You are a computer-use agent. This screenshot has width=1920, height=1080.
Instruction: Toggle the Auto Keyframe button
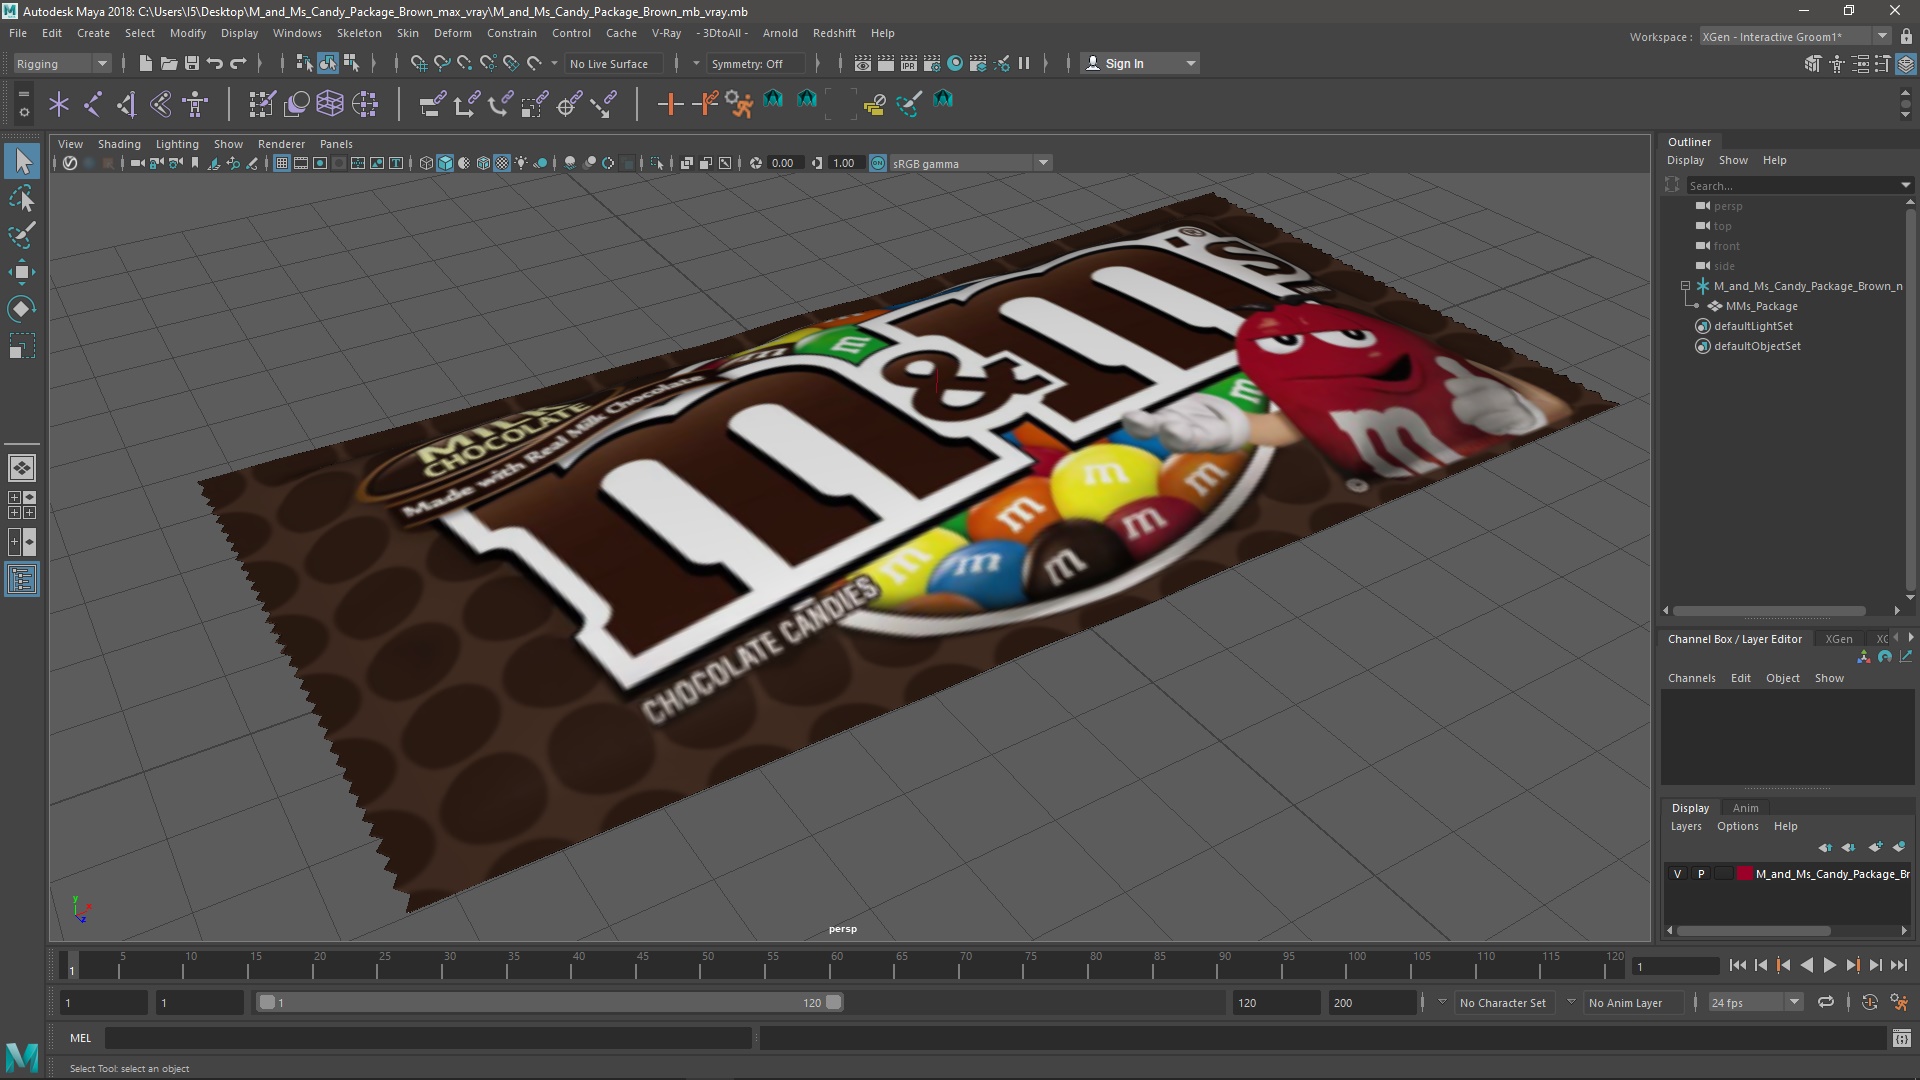[1869, 1002]
